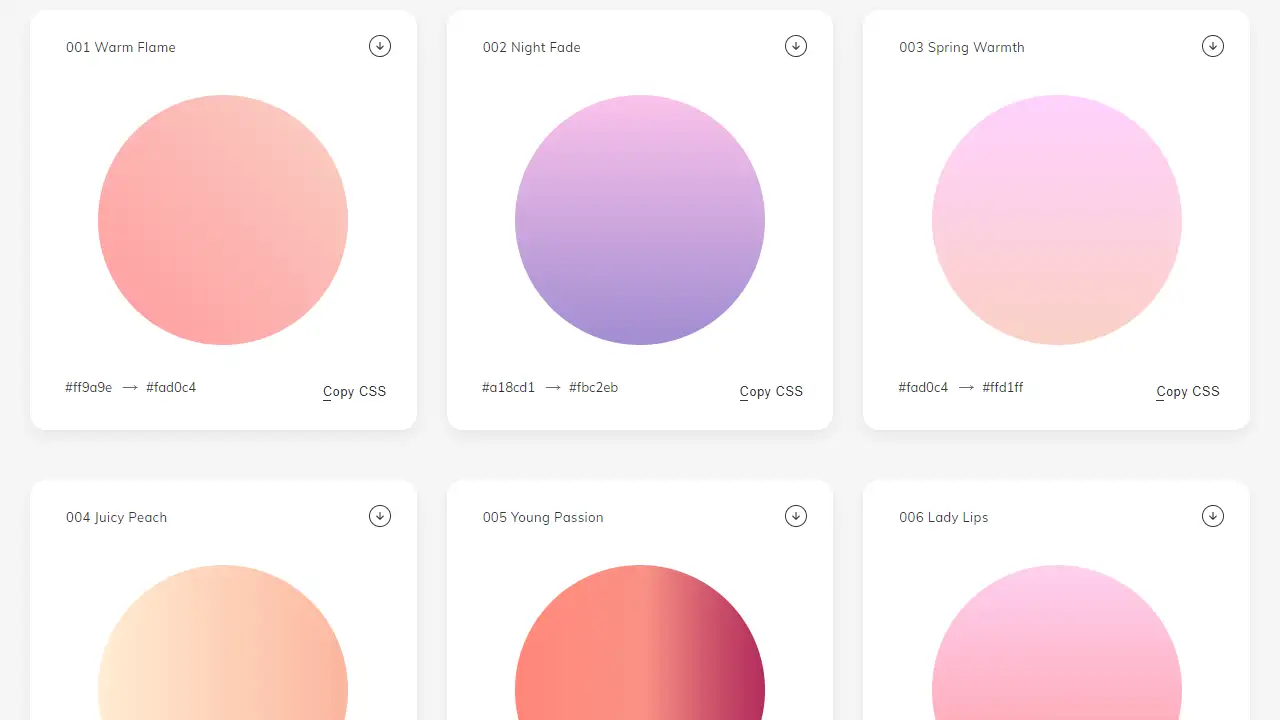Image resolution: width=1280 pixels, height=720 pixels.
Task: Click the Warm Flame gradient circle
Action: (223, 219)
